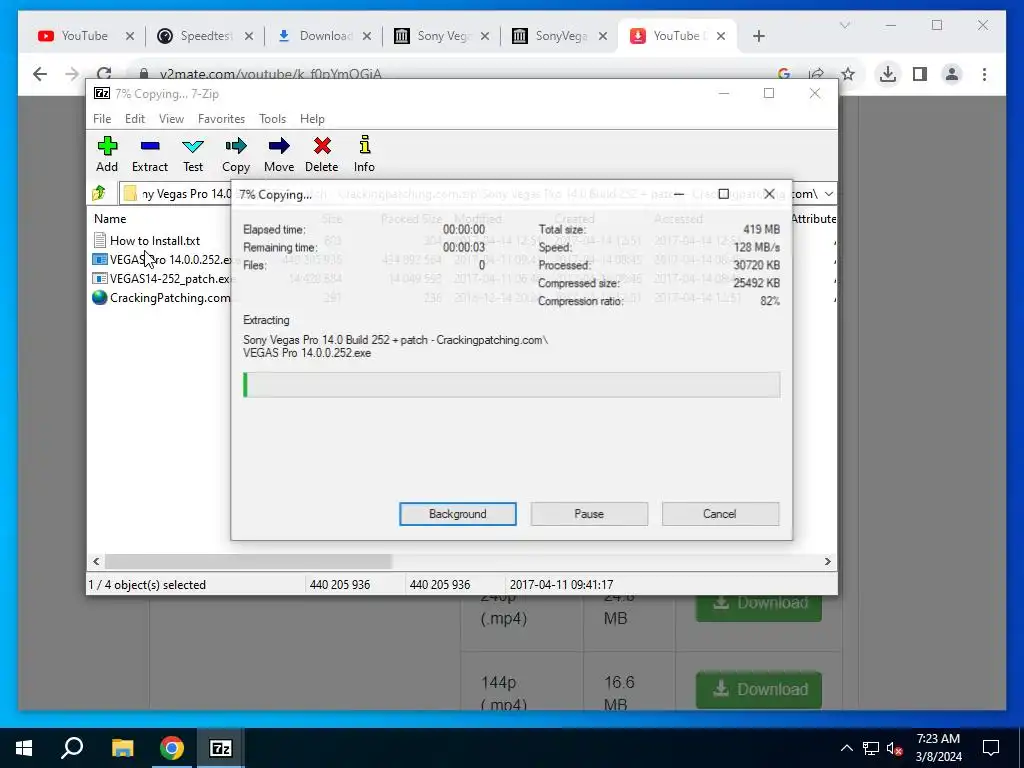This screenshot has width=1024, height=768.
Task: Close the Speedtest tab
Action: (x=249, y=37)
